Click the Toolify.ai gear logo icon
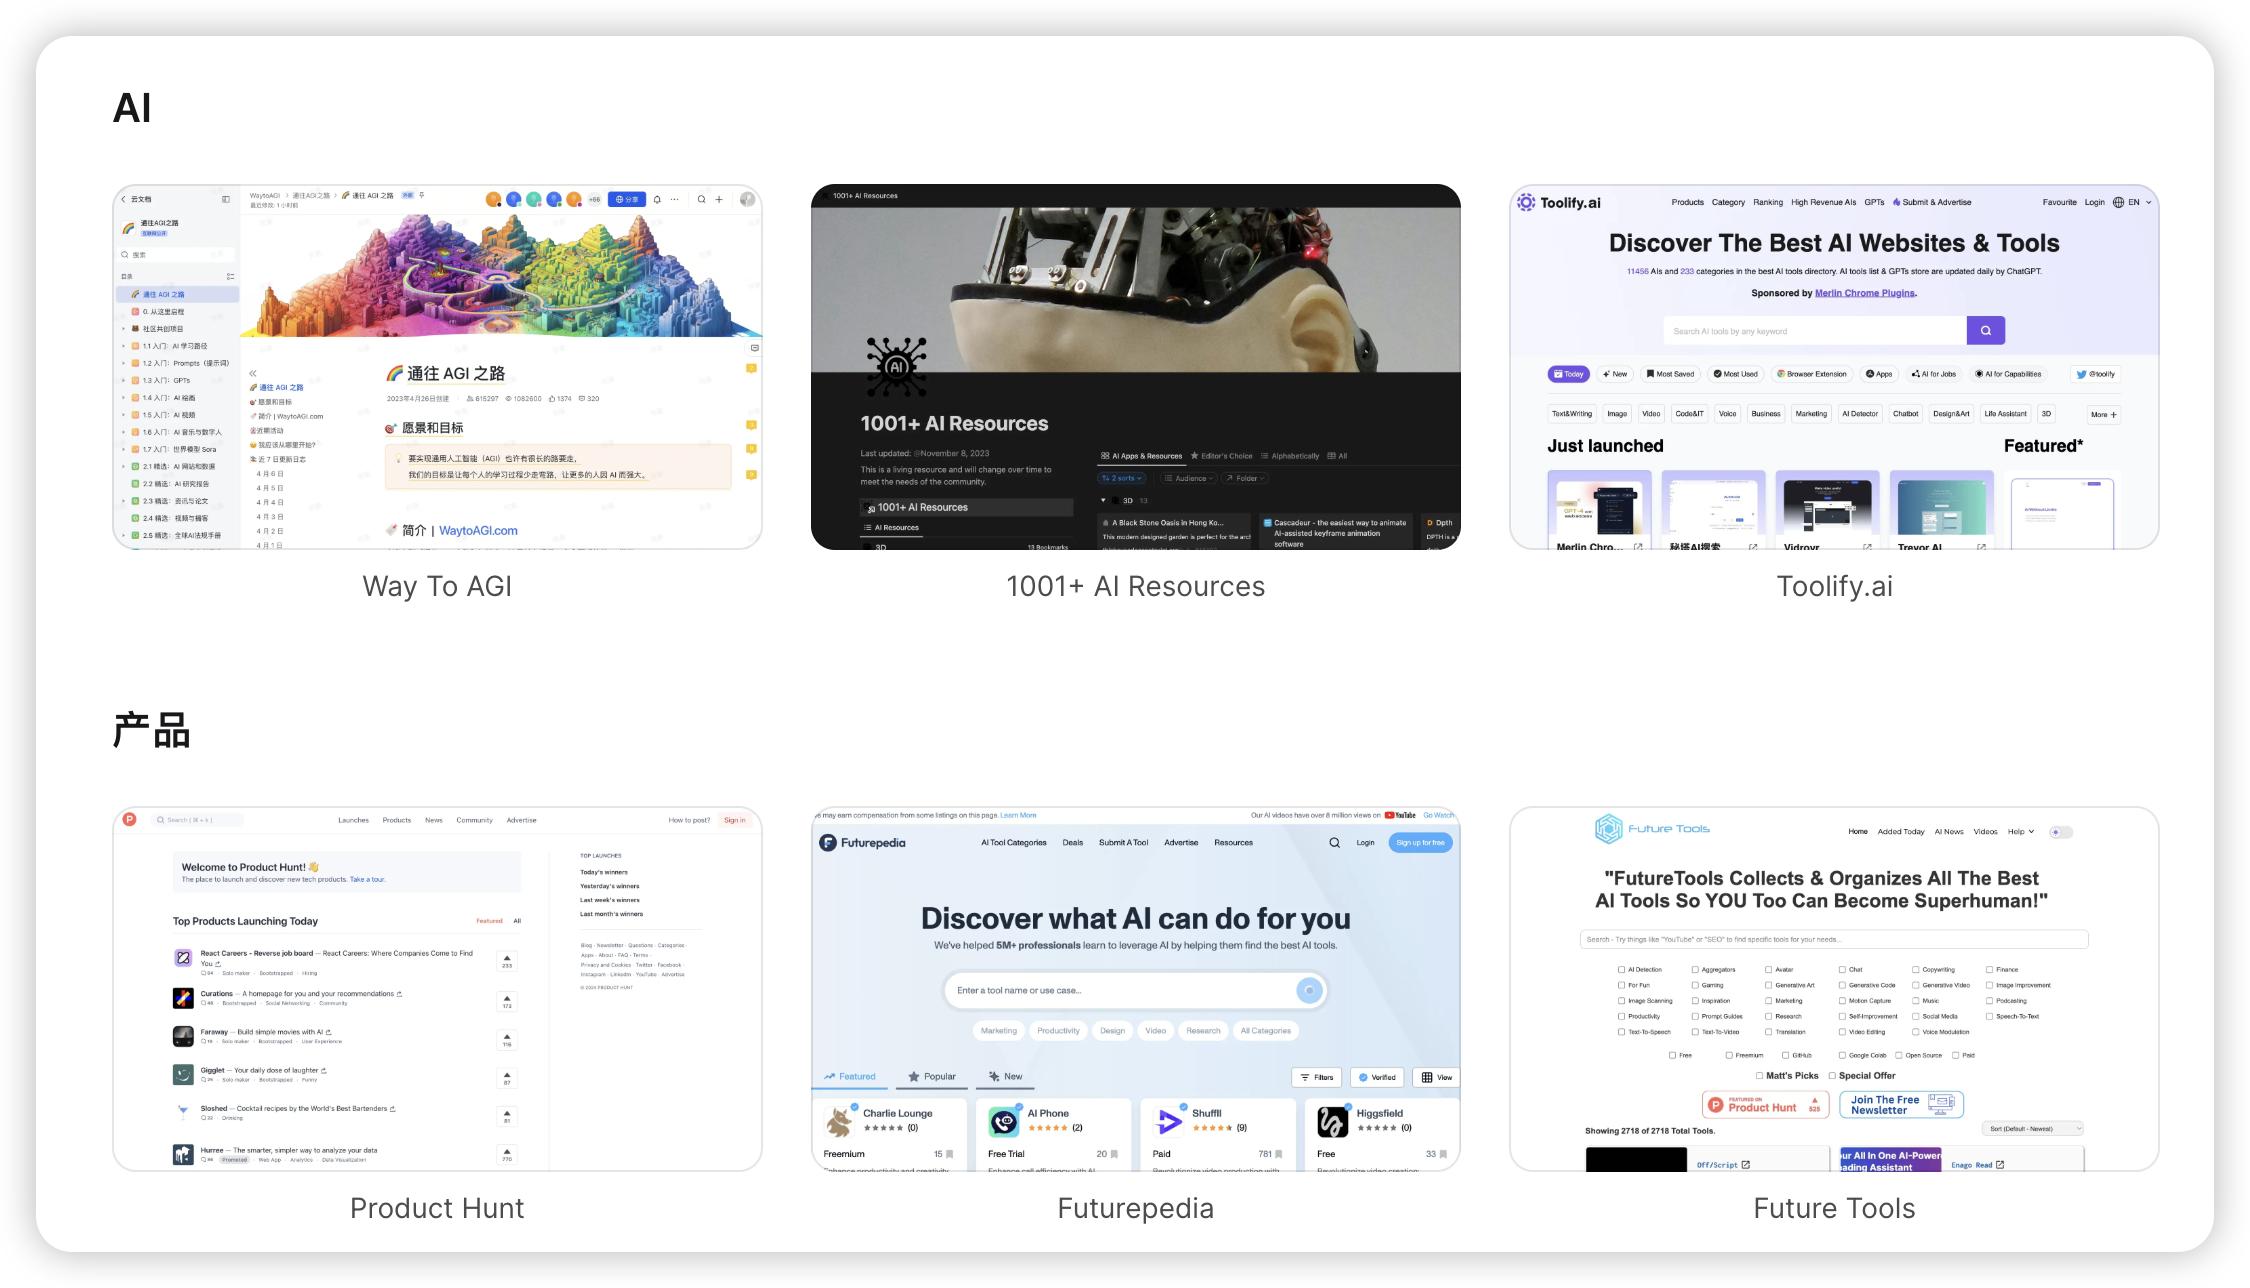 coord(1526,202)
